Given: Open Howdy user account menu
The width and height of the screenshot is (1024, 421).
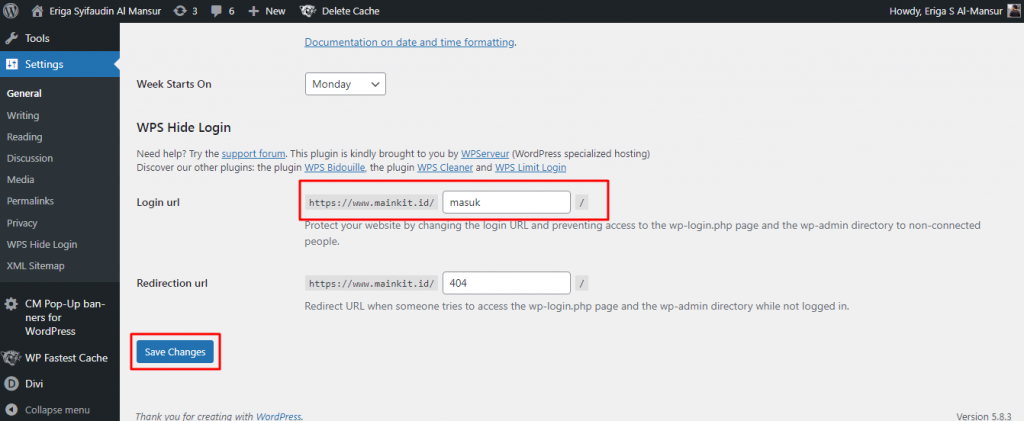Looking at the screenshot, I should pyautogui.click(x=951, y=11).
